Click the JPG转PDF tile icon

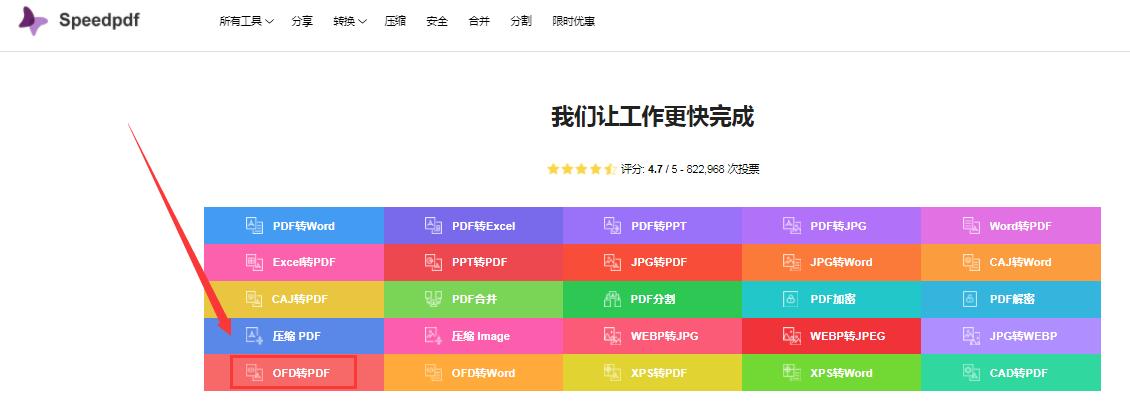613,262
